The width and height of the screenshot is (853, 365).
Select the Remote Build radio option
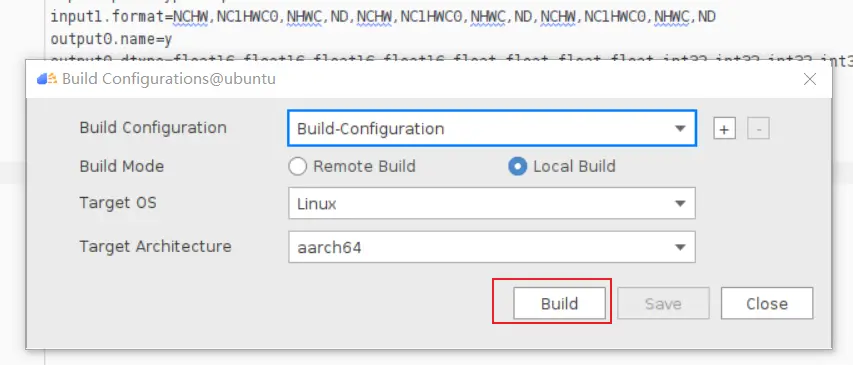tap(298, 166)
